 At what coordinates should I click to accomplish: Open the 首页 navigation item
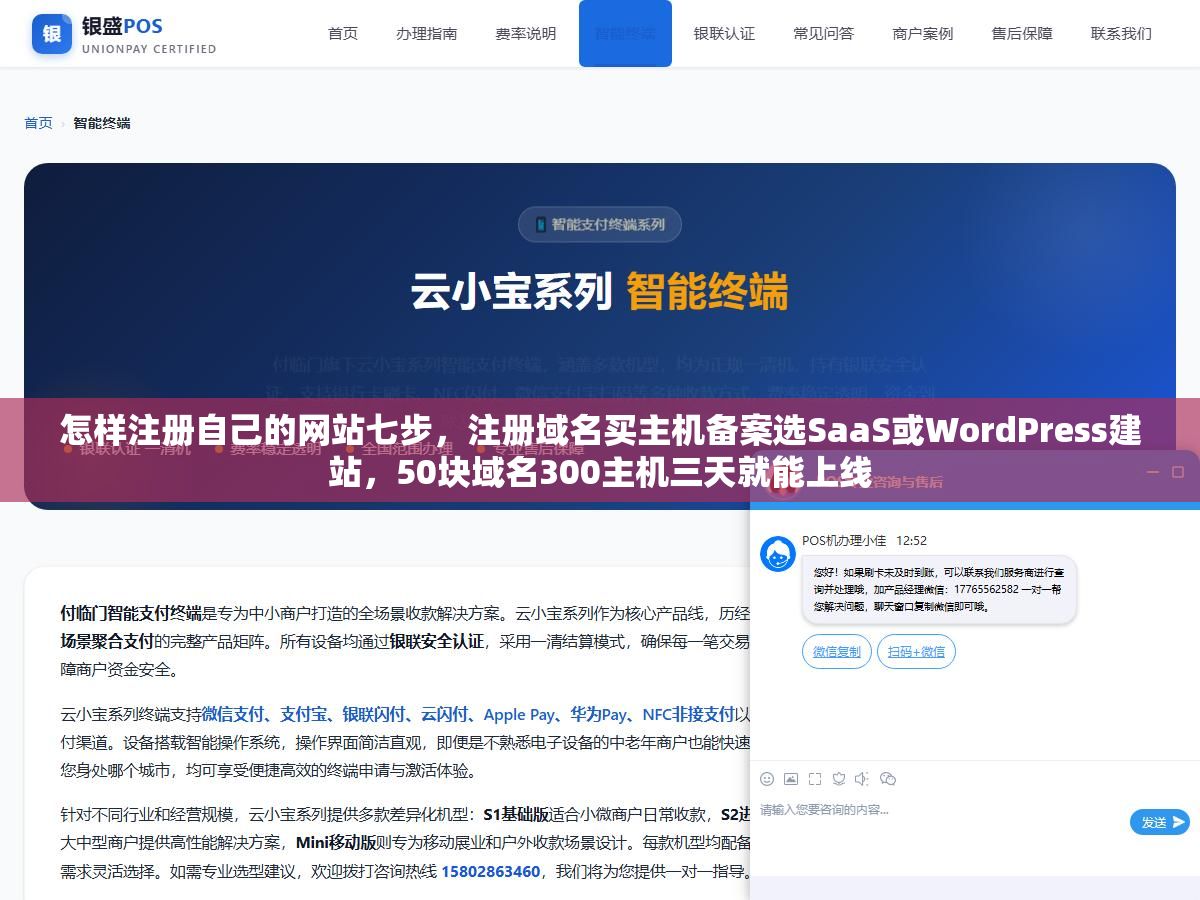click(343, 33)
